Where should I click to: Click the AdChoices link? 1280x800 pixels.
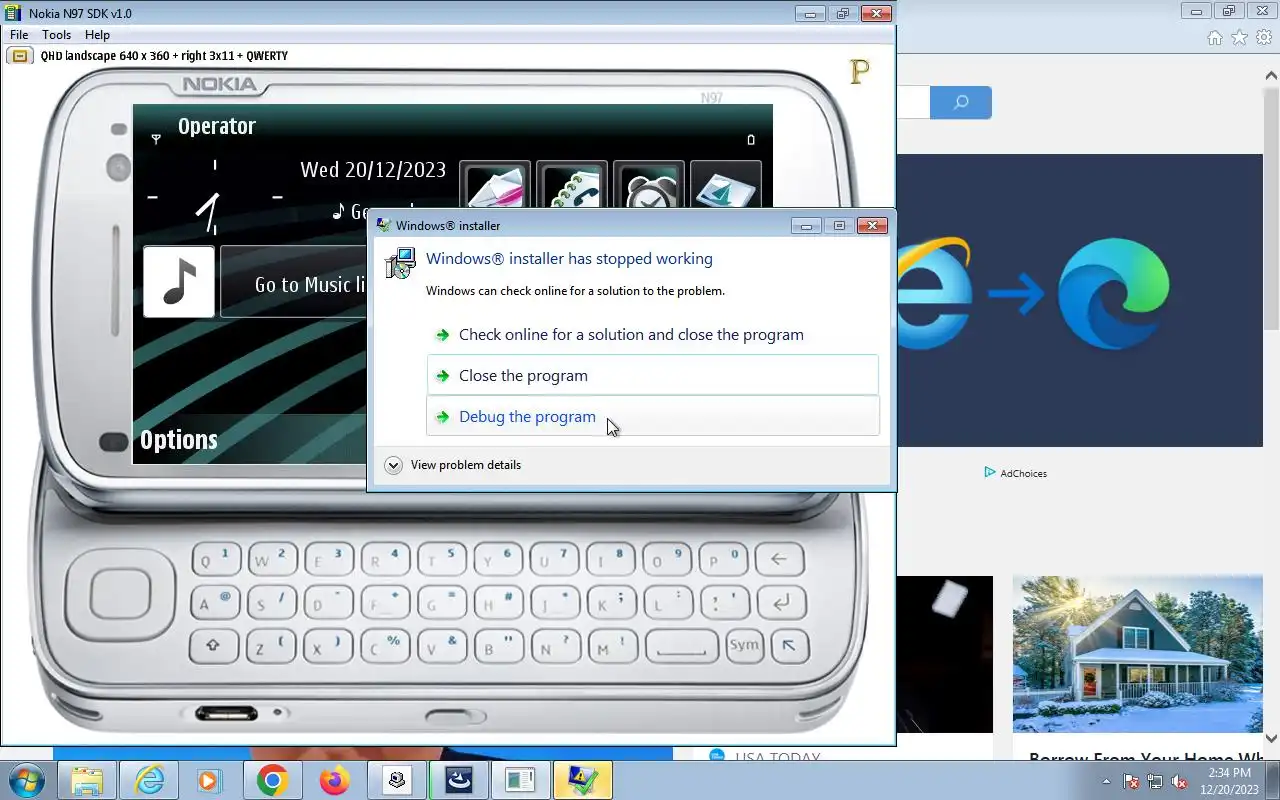[1023, 473]
